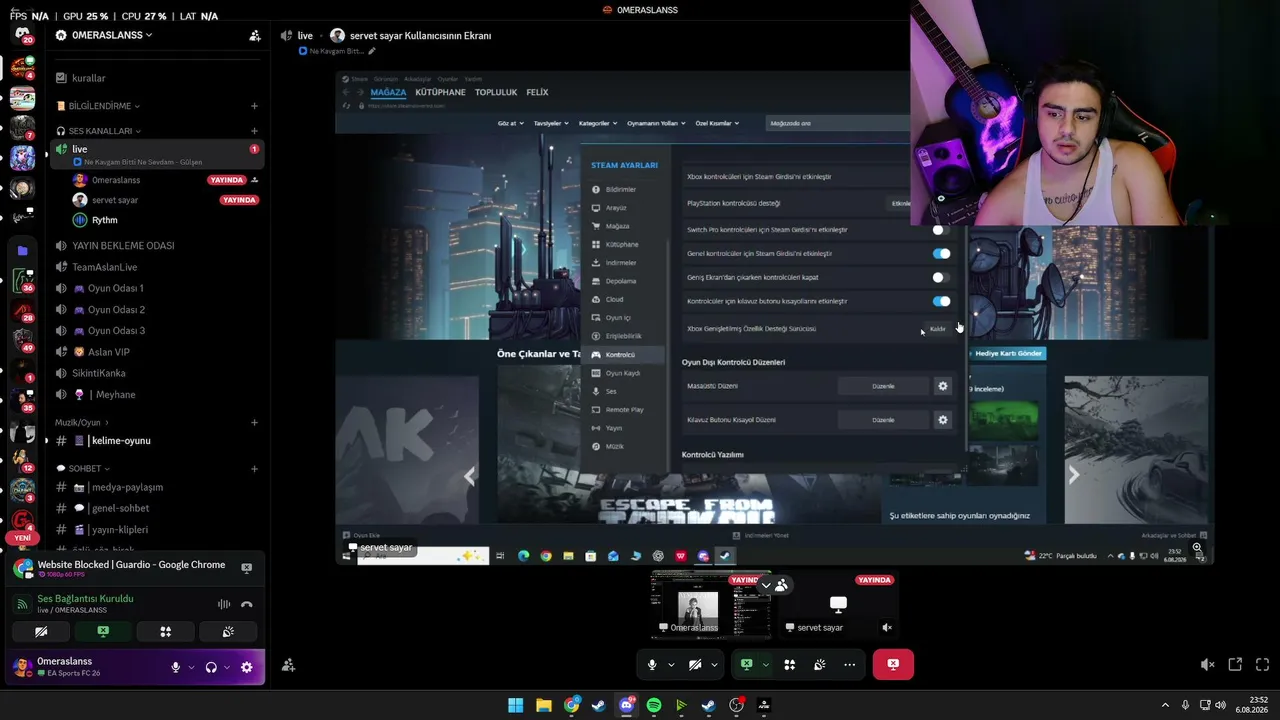Pop out the stream window
Viewport: 1280px width, 720px height.
pyautogui.click(x=1235, y=664)
